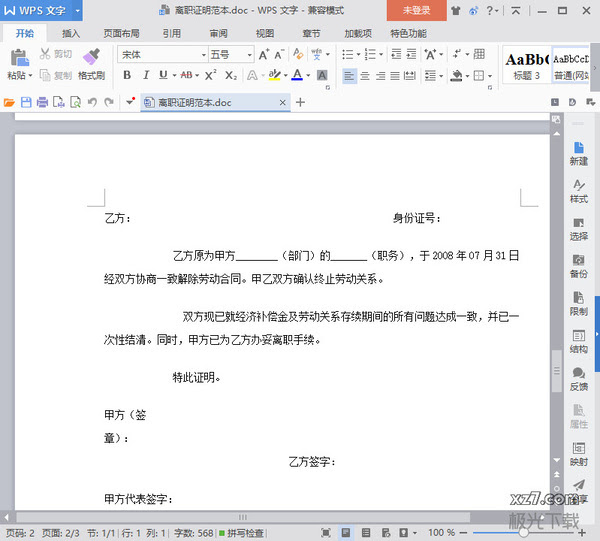The width and height of the screenshot is (600, 541).
Task: Expand the WPS 文字 application menu arrow
Action: (x=77, y=10)
